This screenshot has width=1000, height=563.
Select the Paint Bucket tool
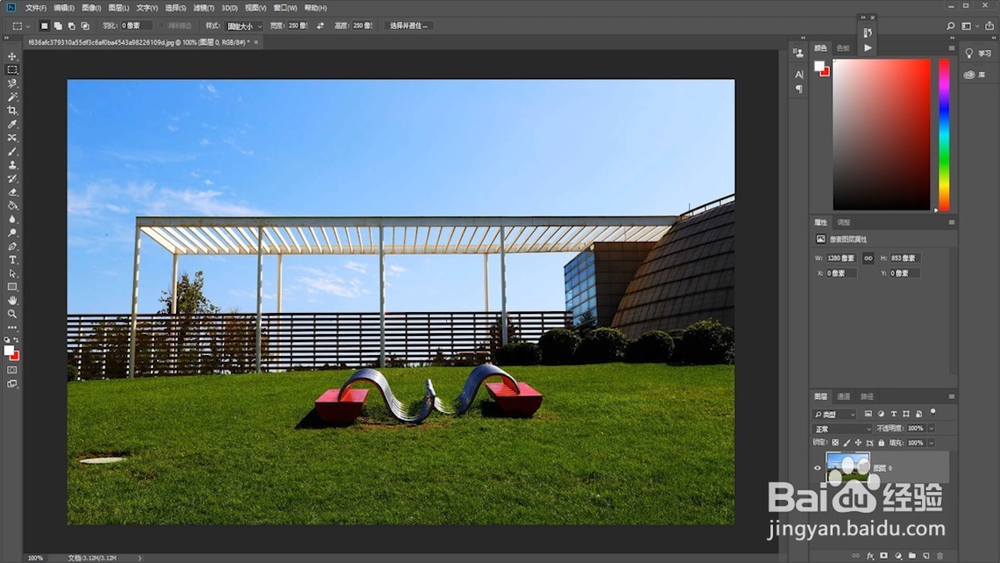tap(12, 205)
